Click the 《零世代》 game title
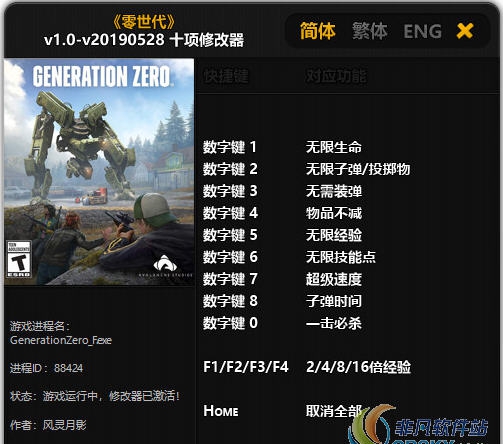This screenshot has height=444, width=503. [144, 22]
